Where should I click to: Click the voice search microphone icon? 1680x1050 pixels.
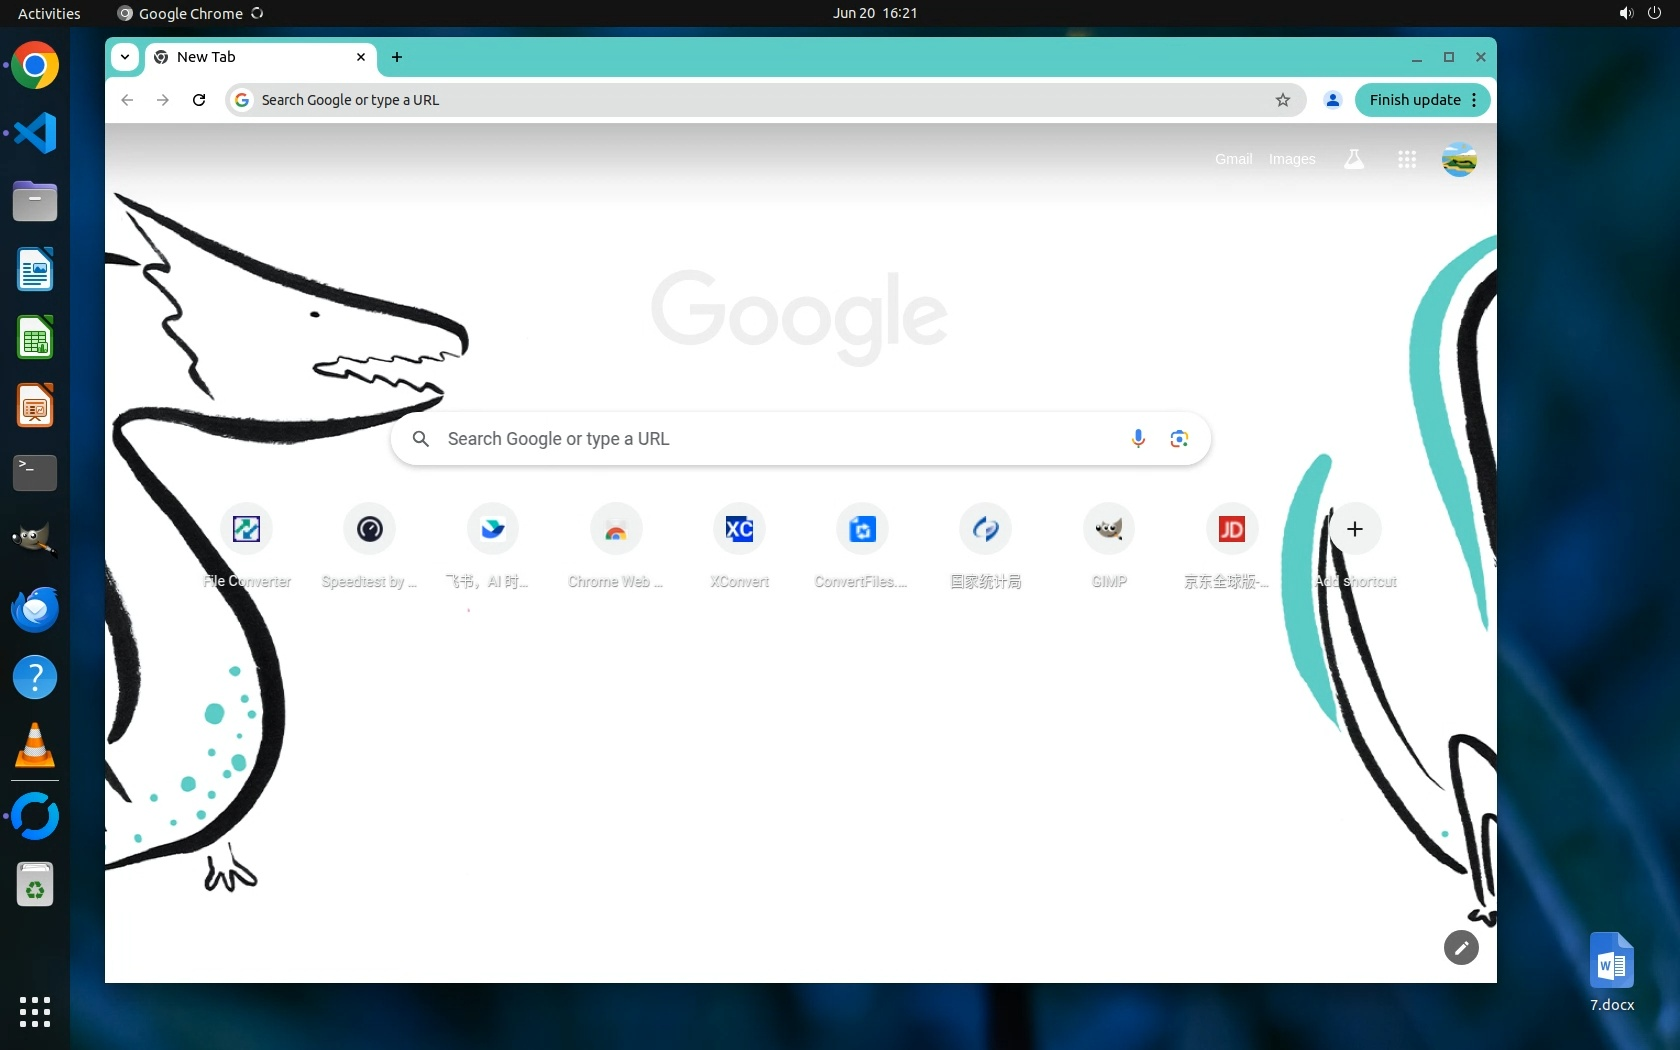(x=1138, y=439)
